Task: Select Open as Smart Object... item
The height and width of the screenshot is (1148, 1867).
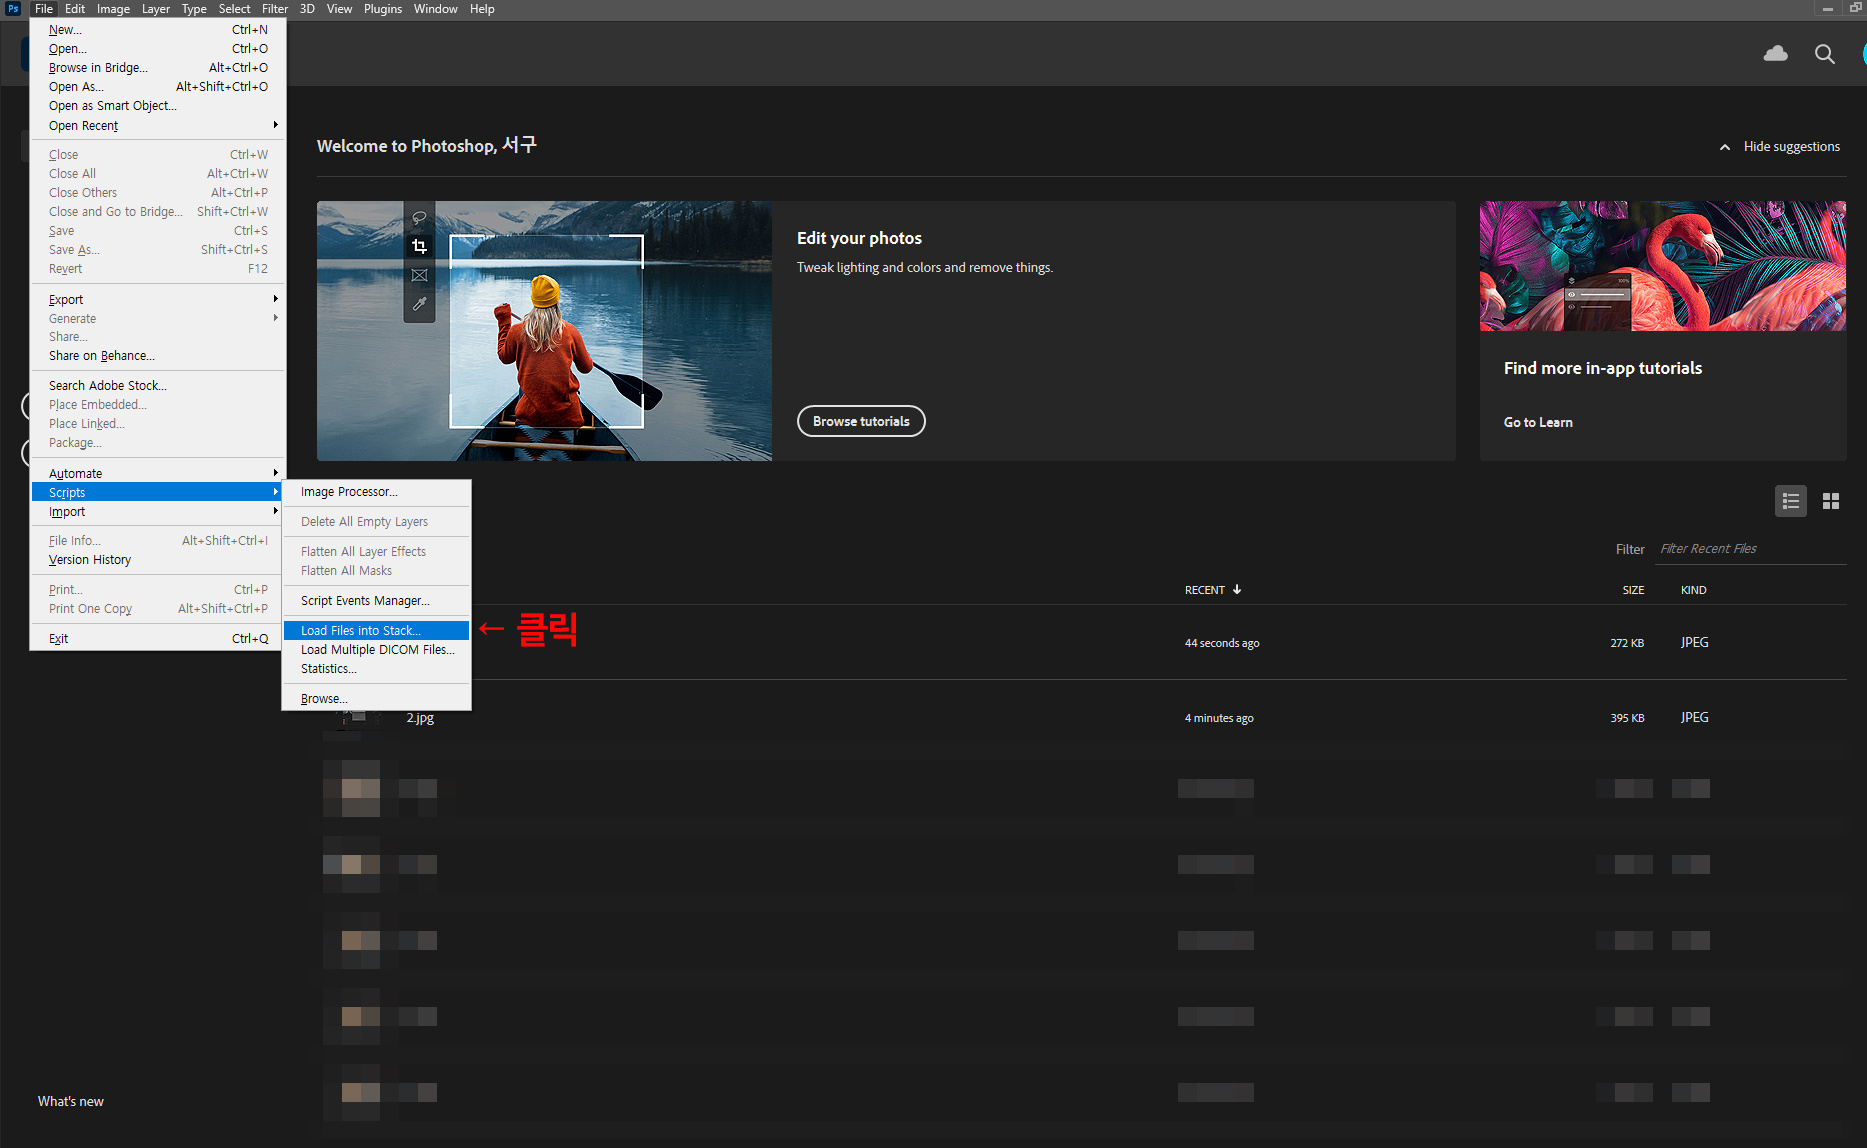Action: tap(158, 106)
